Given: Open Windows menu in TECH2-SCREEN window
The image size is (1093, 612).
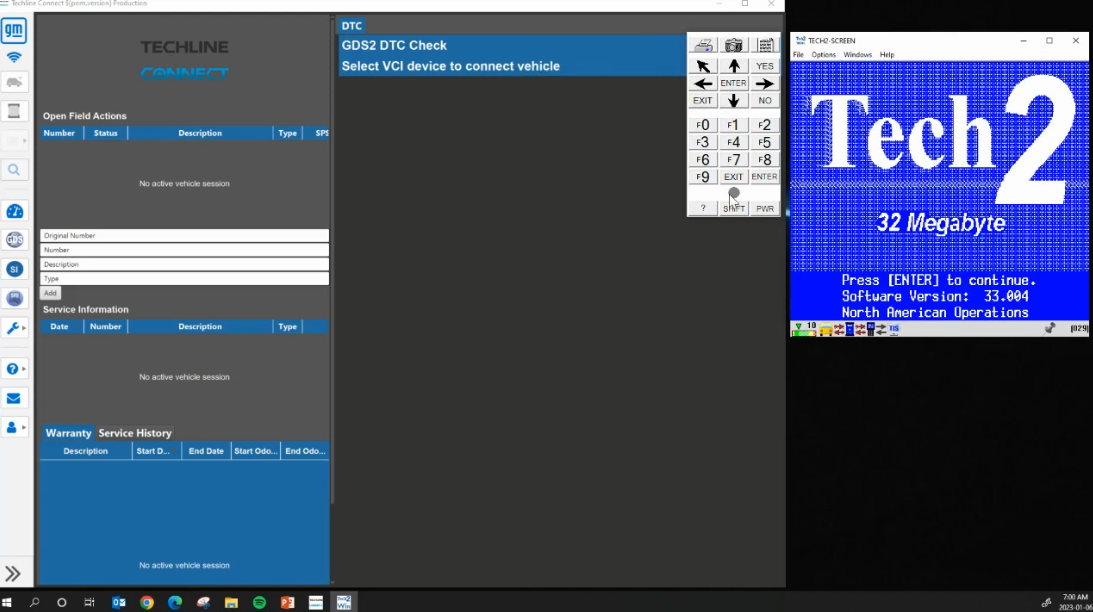Looking at the screenshot, I should (857, 55).
